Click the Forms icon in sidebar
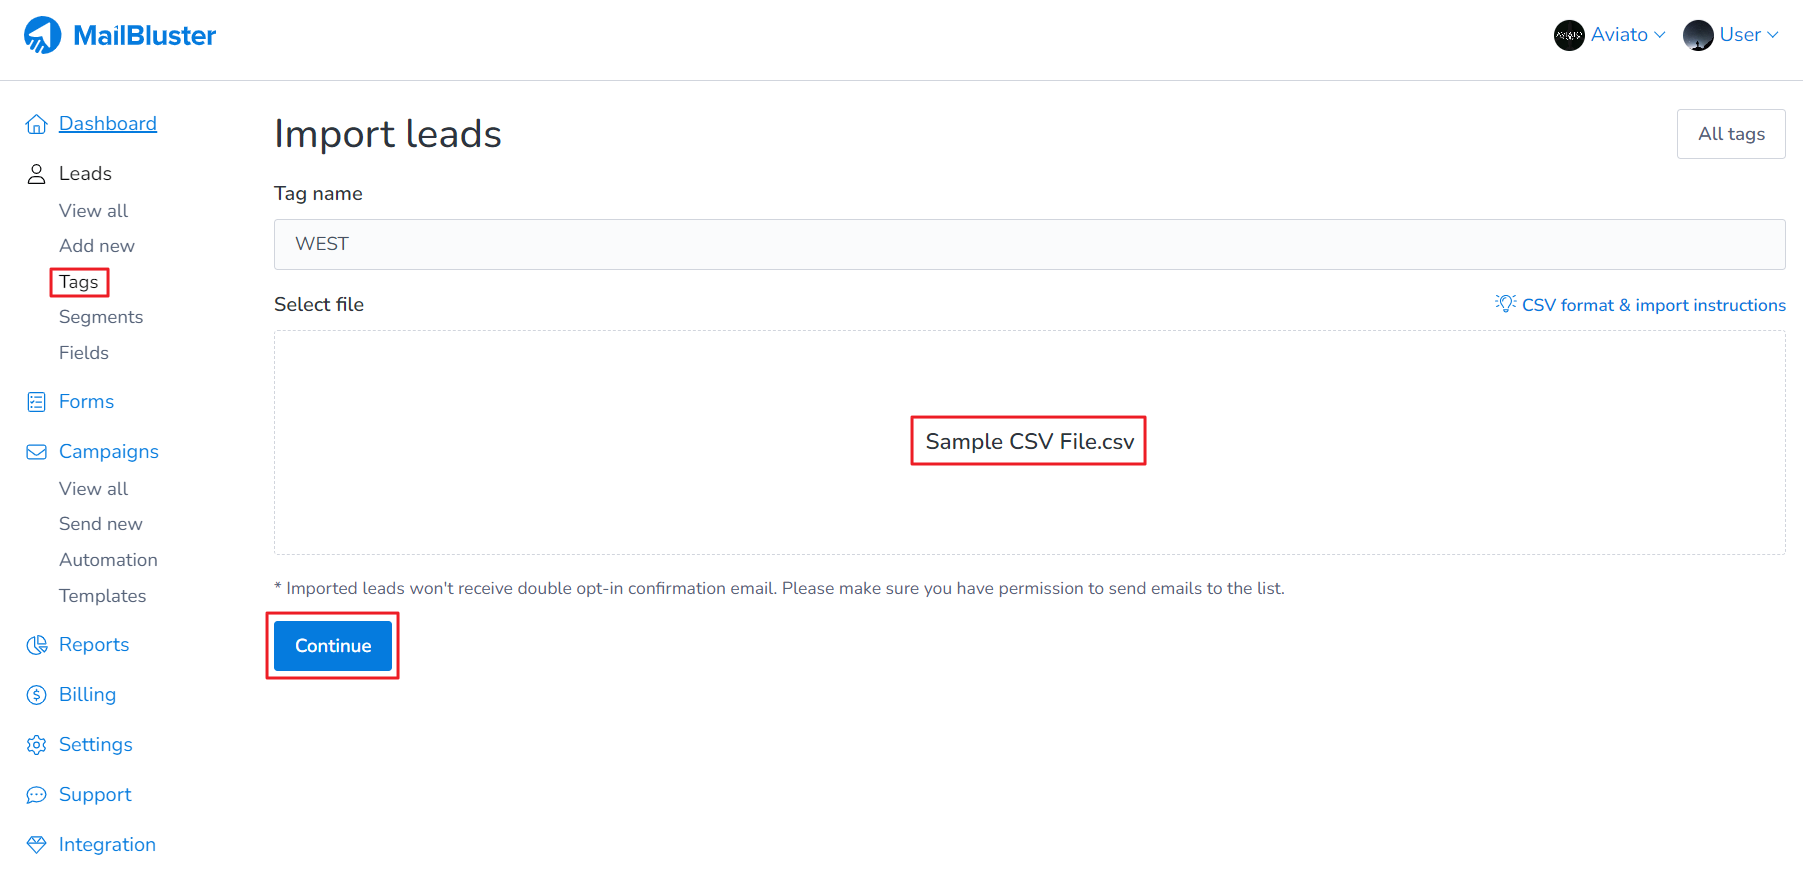 (36, 401)
